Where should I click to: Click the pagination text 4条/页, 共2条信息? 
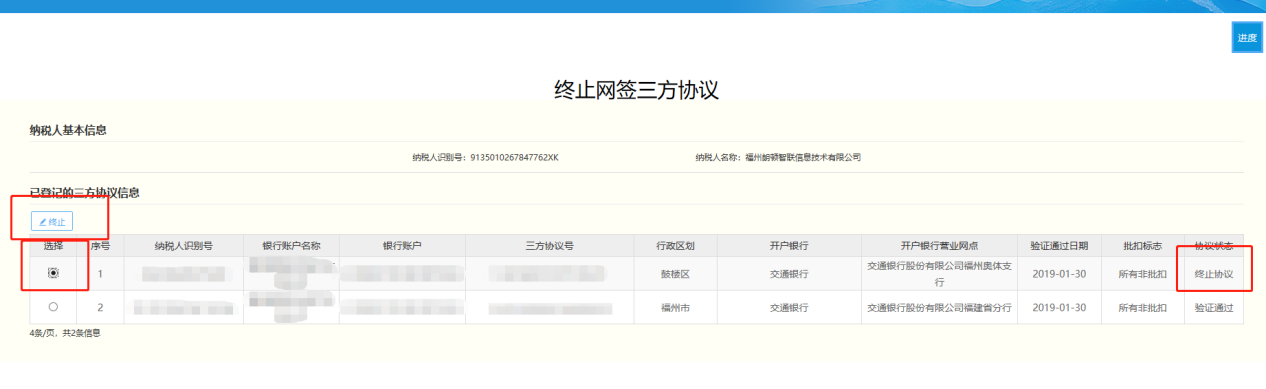(65, 333)
